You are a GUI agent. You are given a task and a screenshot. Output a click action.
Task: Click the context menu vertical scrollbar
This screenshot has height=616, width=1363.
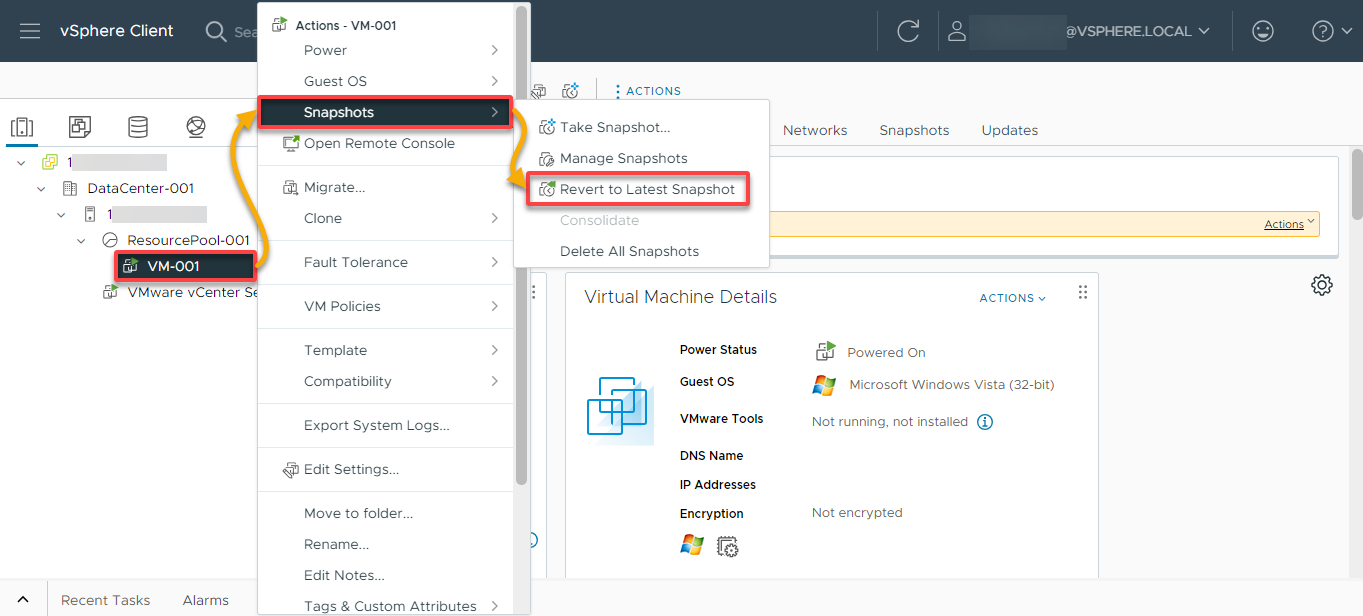tap(521, 245)
